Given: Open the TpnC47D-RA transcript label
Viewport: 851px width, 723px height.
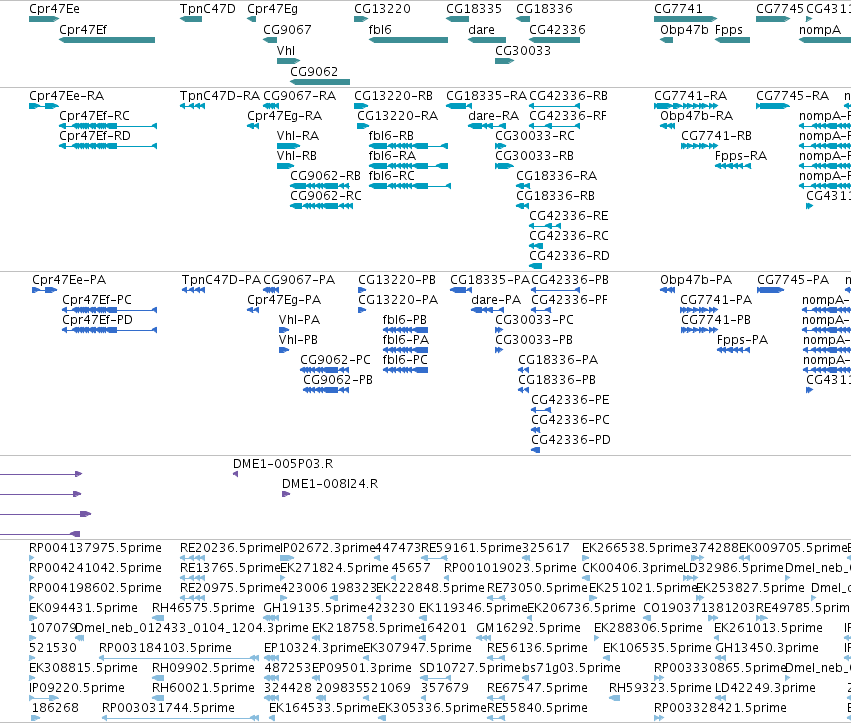Looking at the screenshot, I should point(220,96).
